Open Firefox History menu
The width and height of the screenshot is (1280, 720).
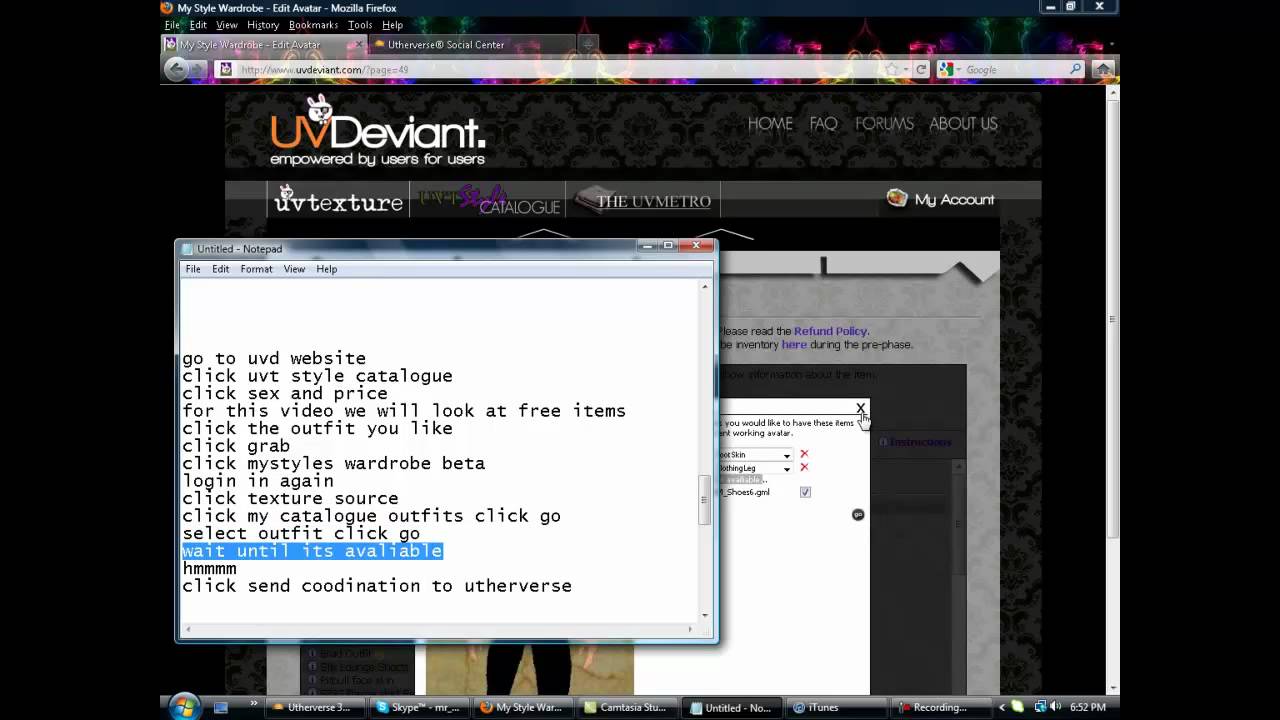(263, 25)
